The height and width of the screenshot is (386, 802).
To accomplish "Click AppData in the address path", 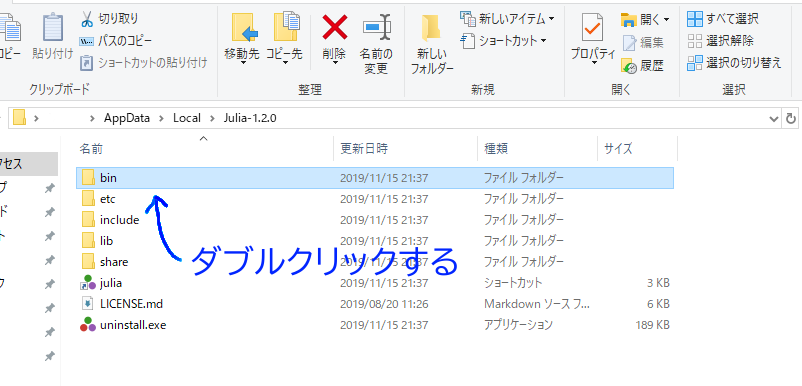I will tap(127, 118).
